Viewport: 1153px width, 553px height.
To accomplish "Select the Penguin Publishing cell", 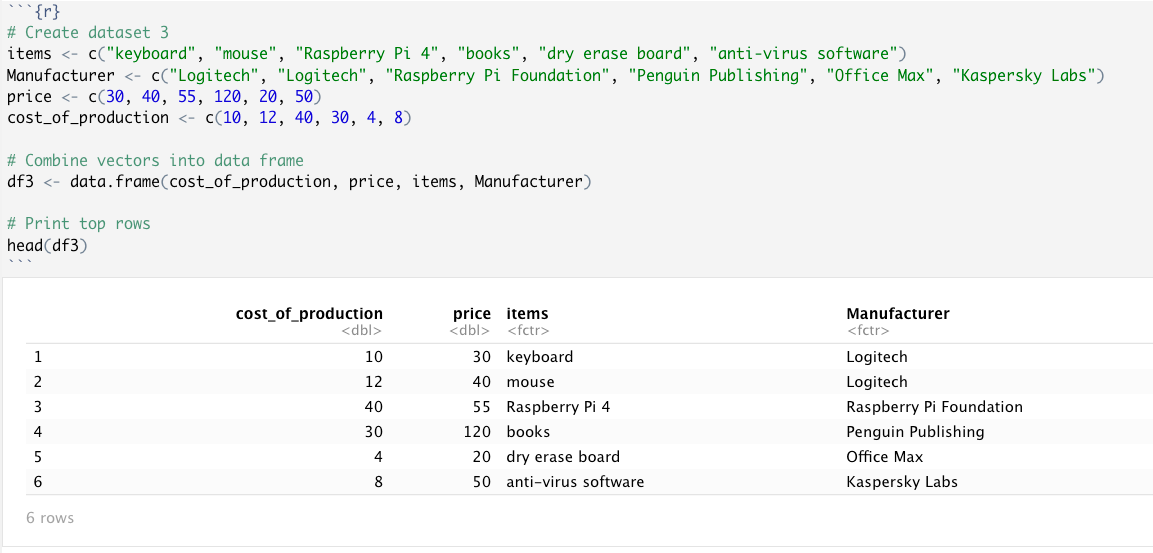I will (915, 432).
